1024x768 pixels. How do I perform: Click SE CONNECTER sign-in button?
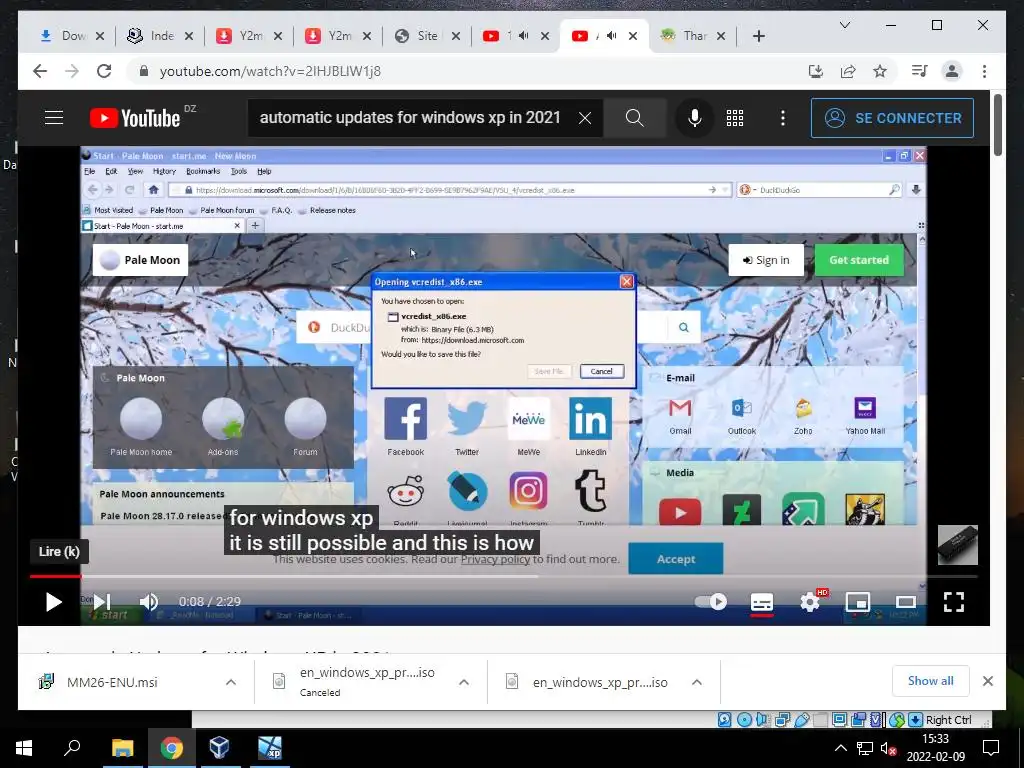tap(892, 118)
